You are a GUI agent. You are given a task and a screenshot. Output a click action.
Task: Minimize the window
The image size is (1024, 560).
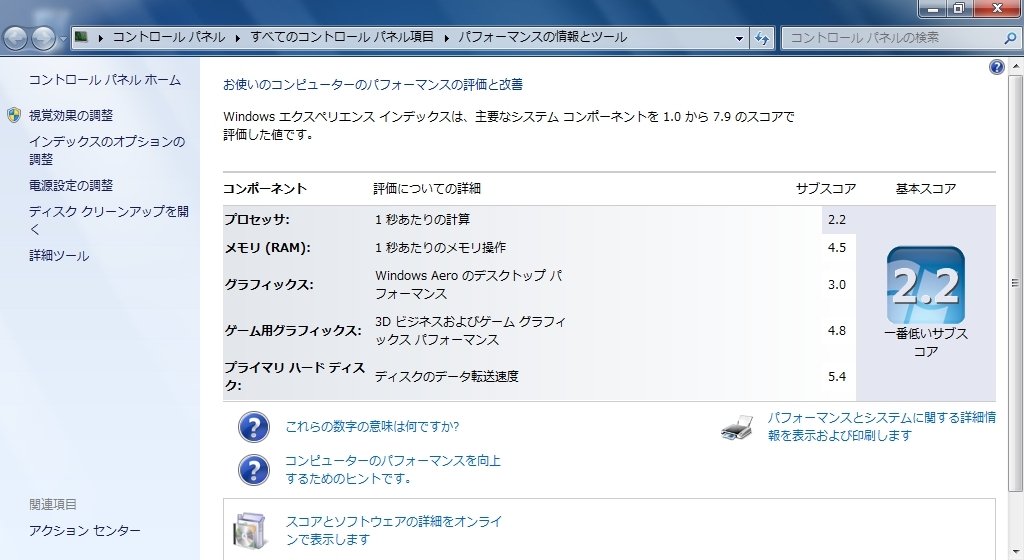[x=933, y=8]
